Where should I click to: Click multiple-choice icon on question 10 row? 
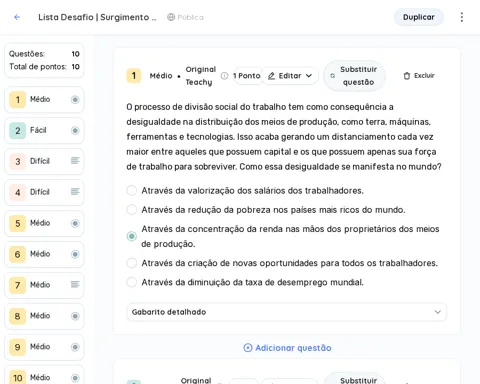[x=75, y=378]
